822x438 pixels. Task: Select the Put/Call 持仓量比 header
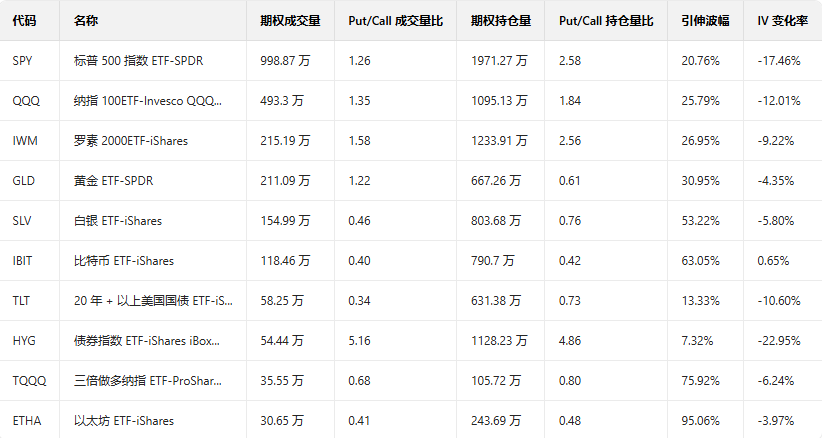click(x=606, y=20)
